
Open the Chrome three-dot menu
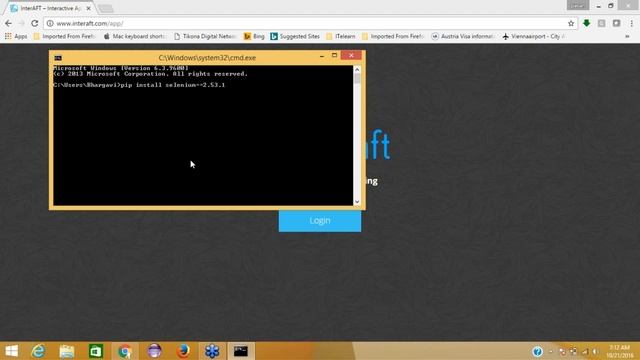tap(631, 23)
